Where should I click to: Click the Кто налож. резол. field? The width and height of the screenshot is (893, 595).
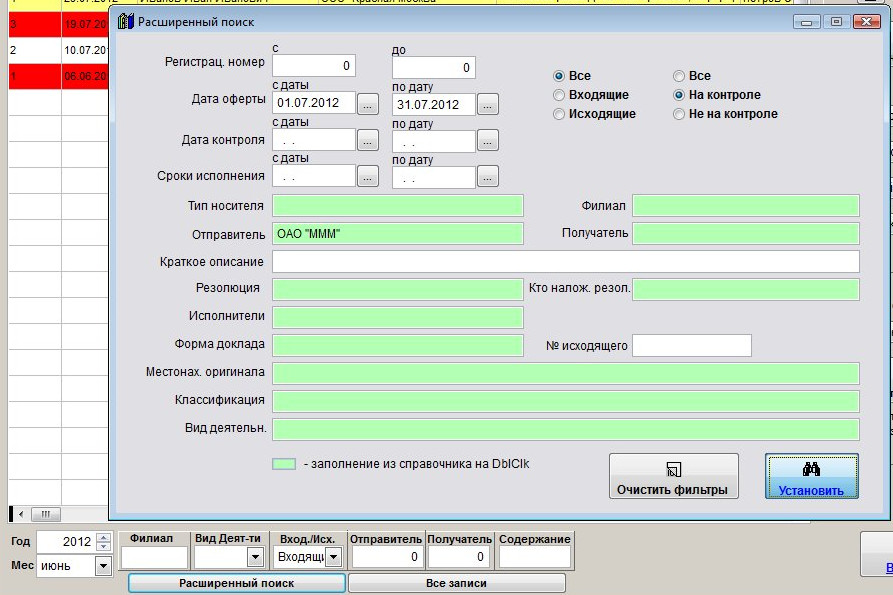[x=745, y=289]
